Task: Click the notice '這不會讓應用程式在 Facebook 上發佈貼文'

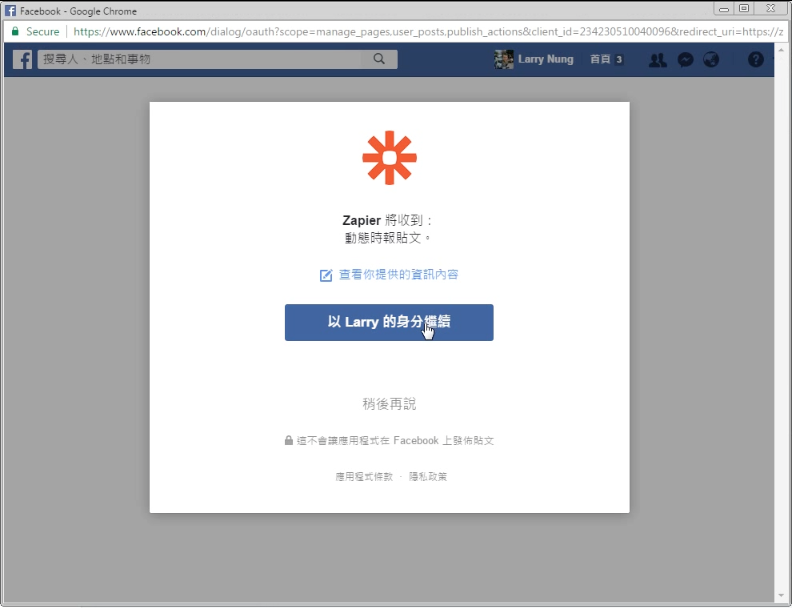Action: pyautogui.click(x=395, y=441)
